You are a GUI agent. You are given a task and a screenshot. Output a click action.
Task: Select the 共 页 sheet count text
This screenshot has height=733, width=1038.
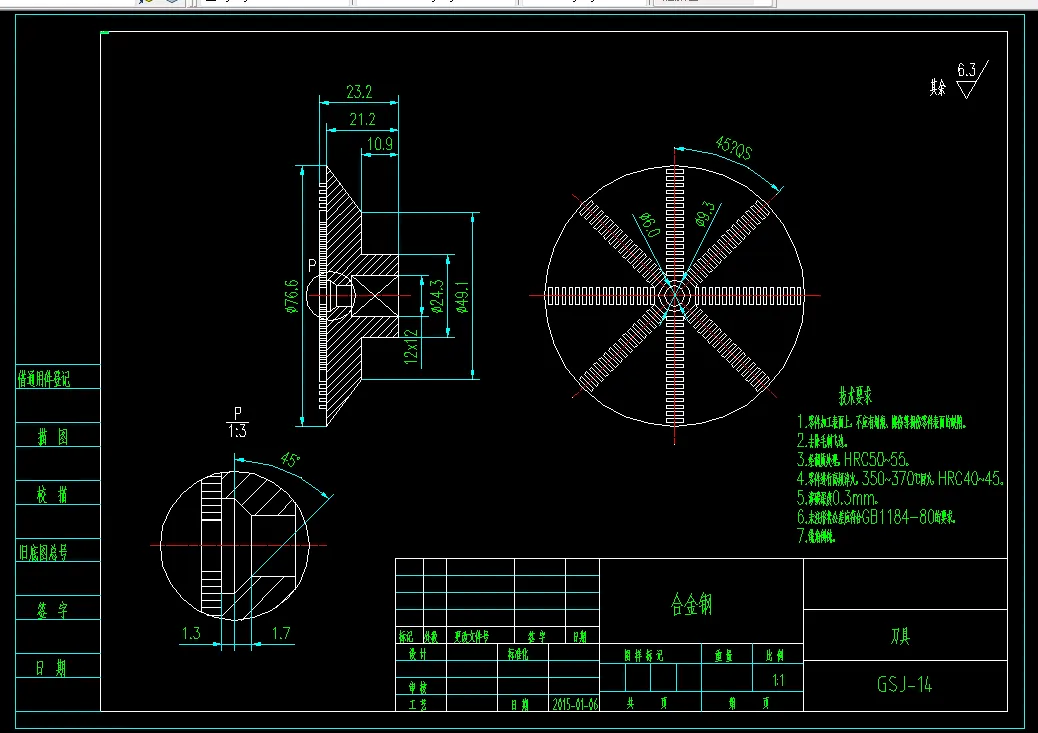click(x=647, y=703)
